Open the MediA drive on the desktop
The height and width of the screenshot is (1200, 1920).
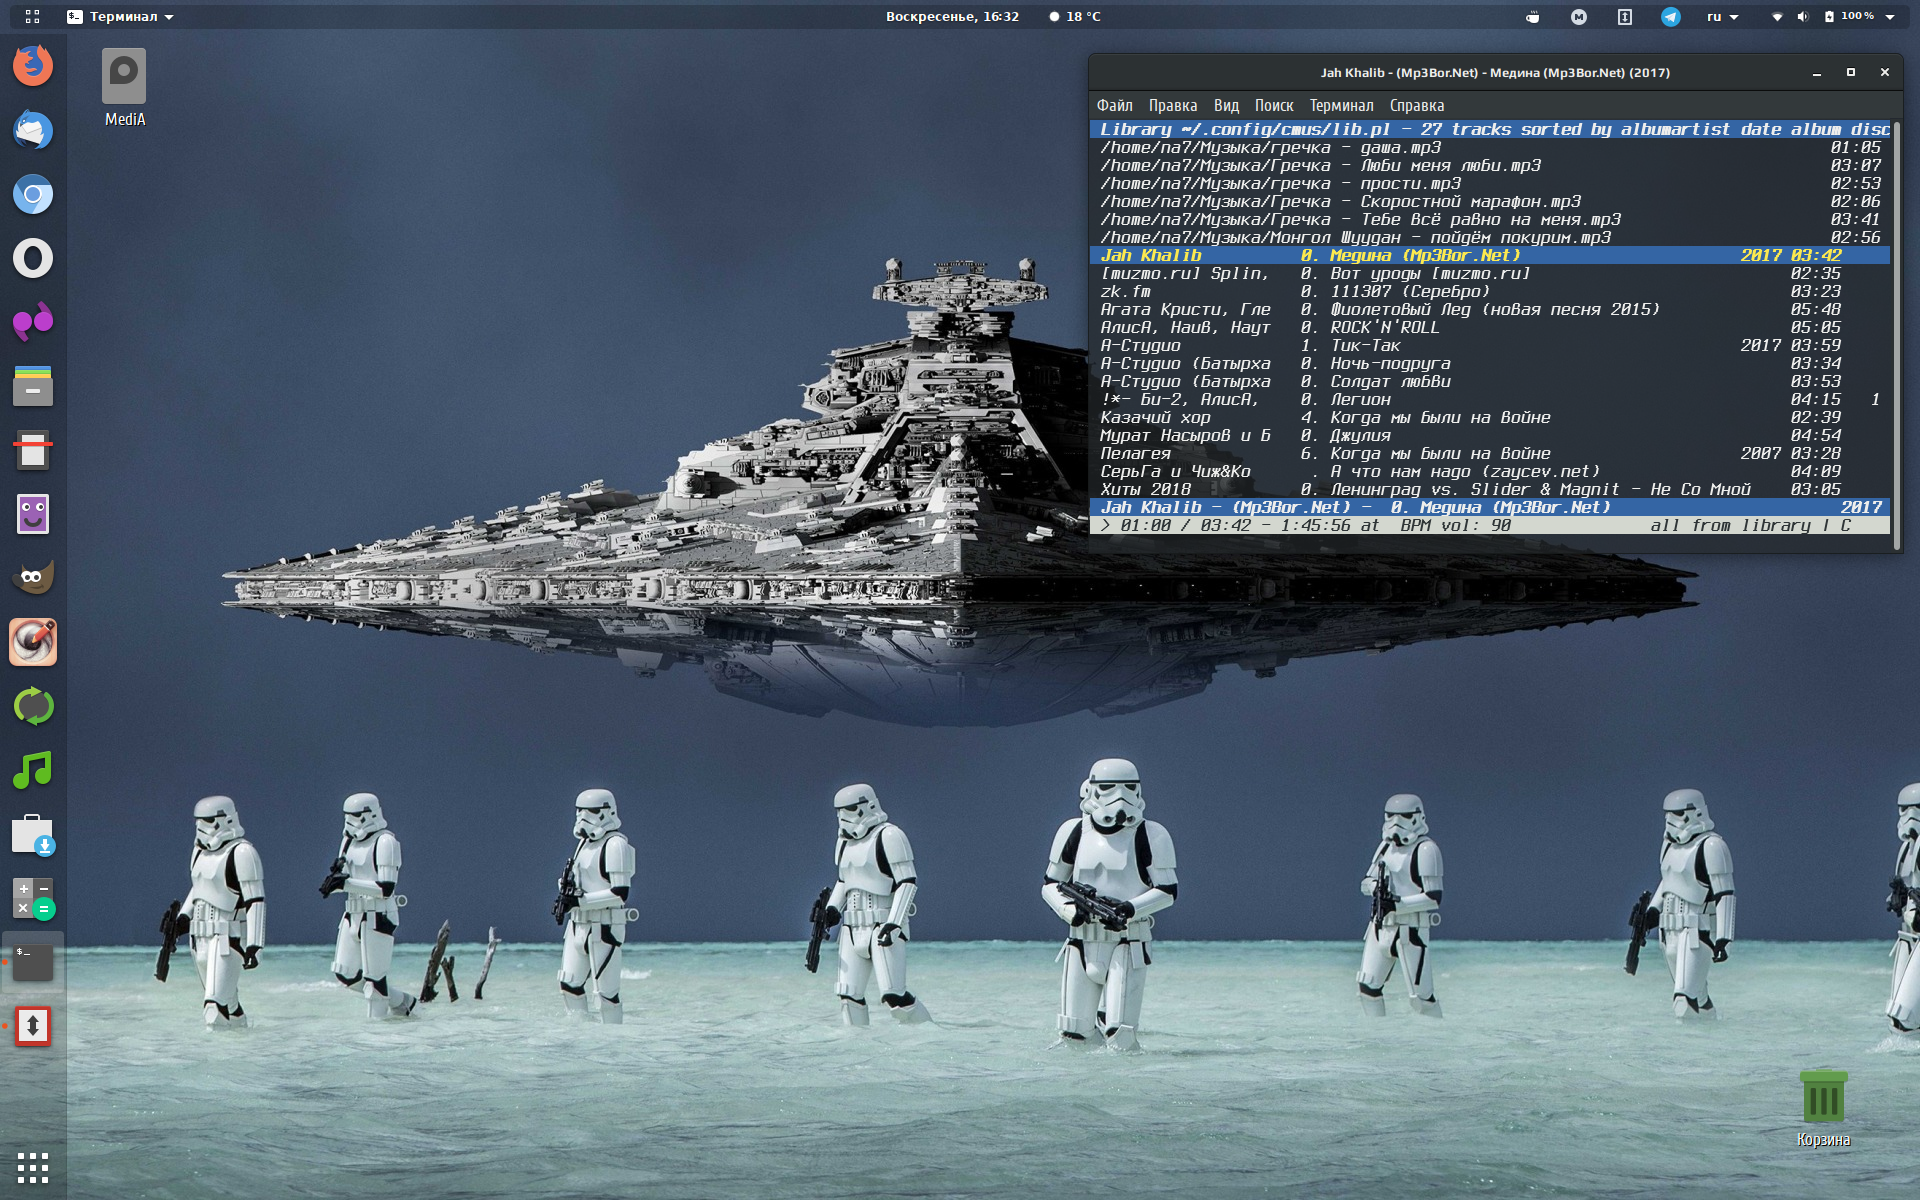pyautogui.click(x=124, y=88)
